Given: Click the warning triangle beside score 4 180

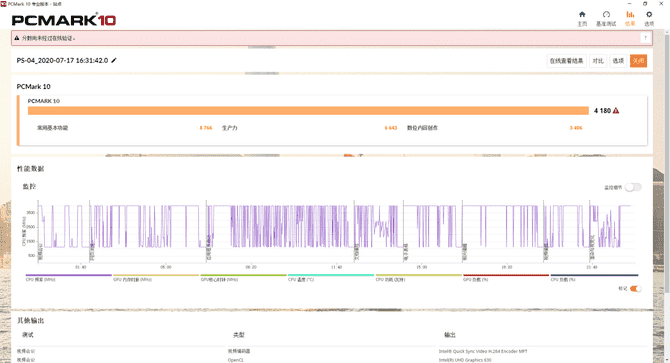Looking at the screenshot, I should pos(616,111).
